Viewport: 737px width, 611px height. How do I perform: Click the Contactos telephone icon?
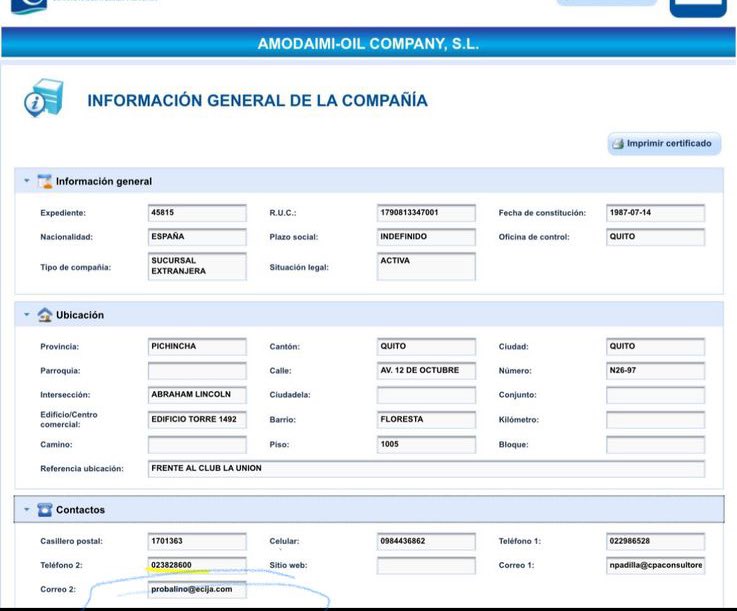[x=45, y=509]
